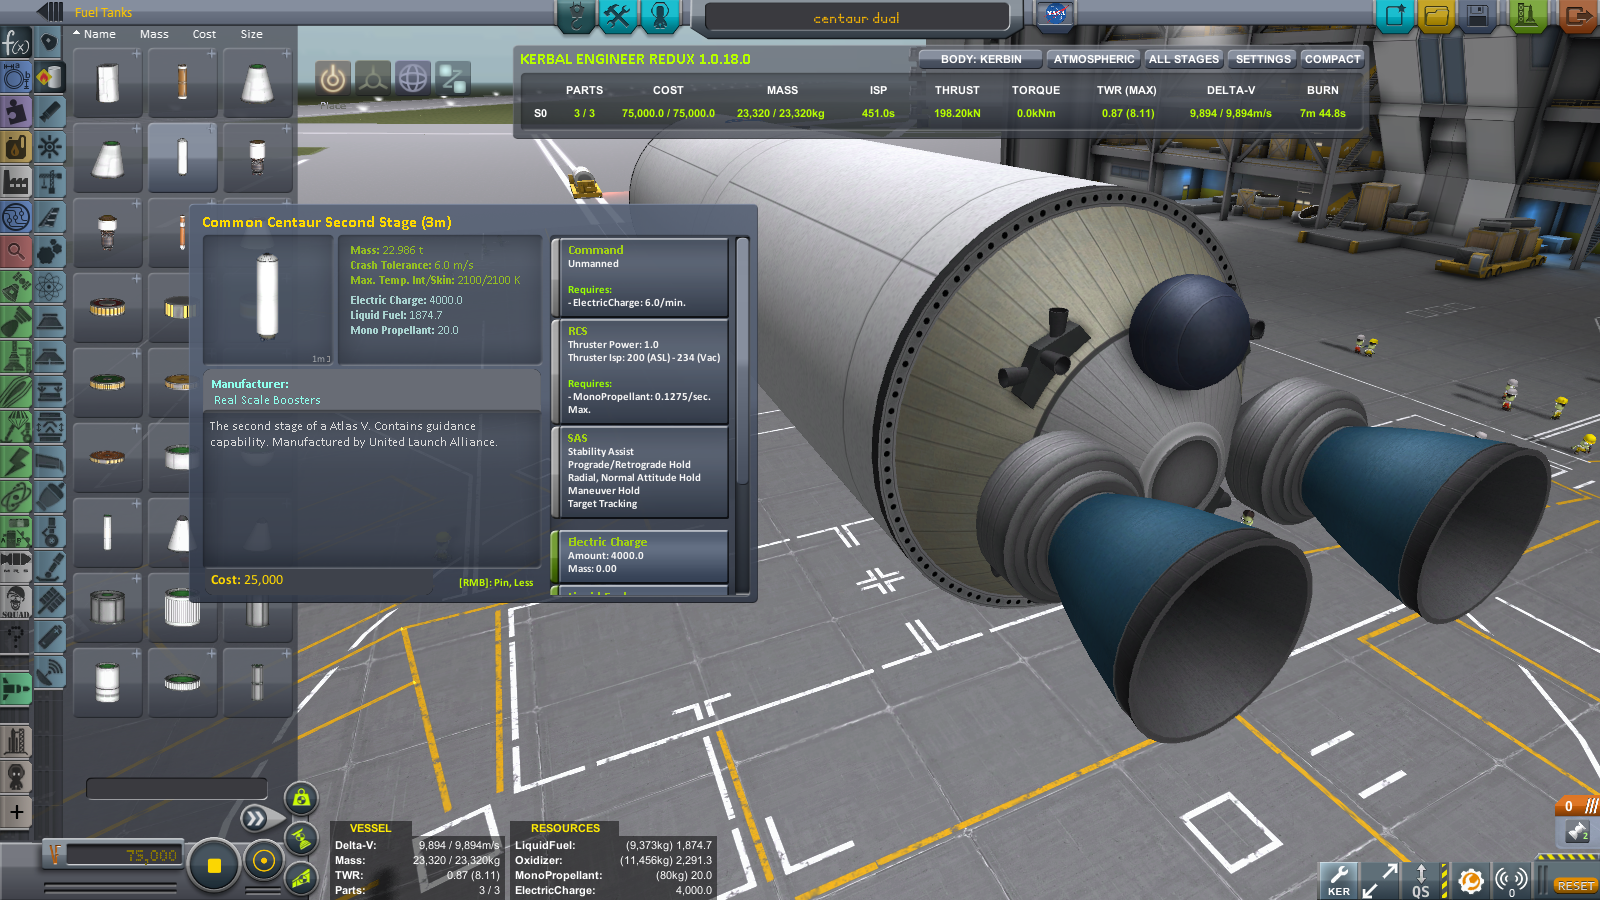Viewport: 1600px width, 900px height.
Task: Toggle the angle snap circle button
Action: tap(264, 861)
